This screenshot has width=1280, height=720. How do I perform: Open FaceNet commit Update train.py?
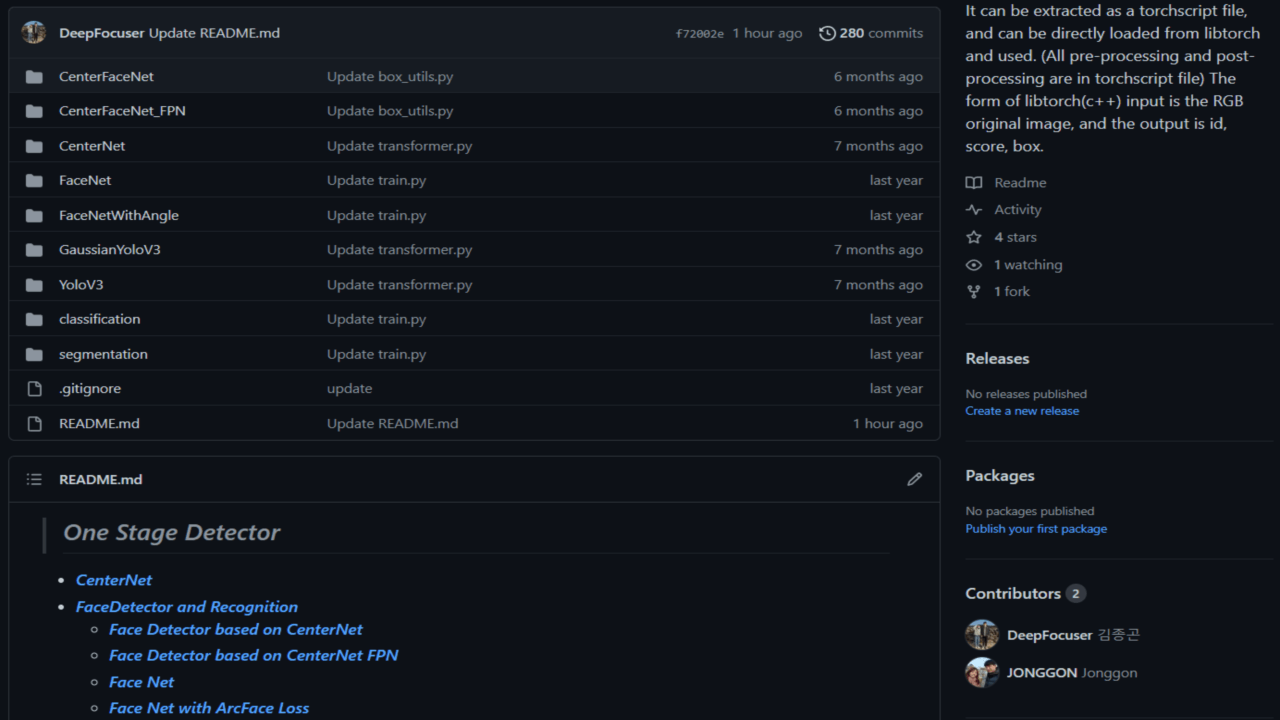point(376,181)
